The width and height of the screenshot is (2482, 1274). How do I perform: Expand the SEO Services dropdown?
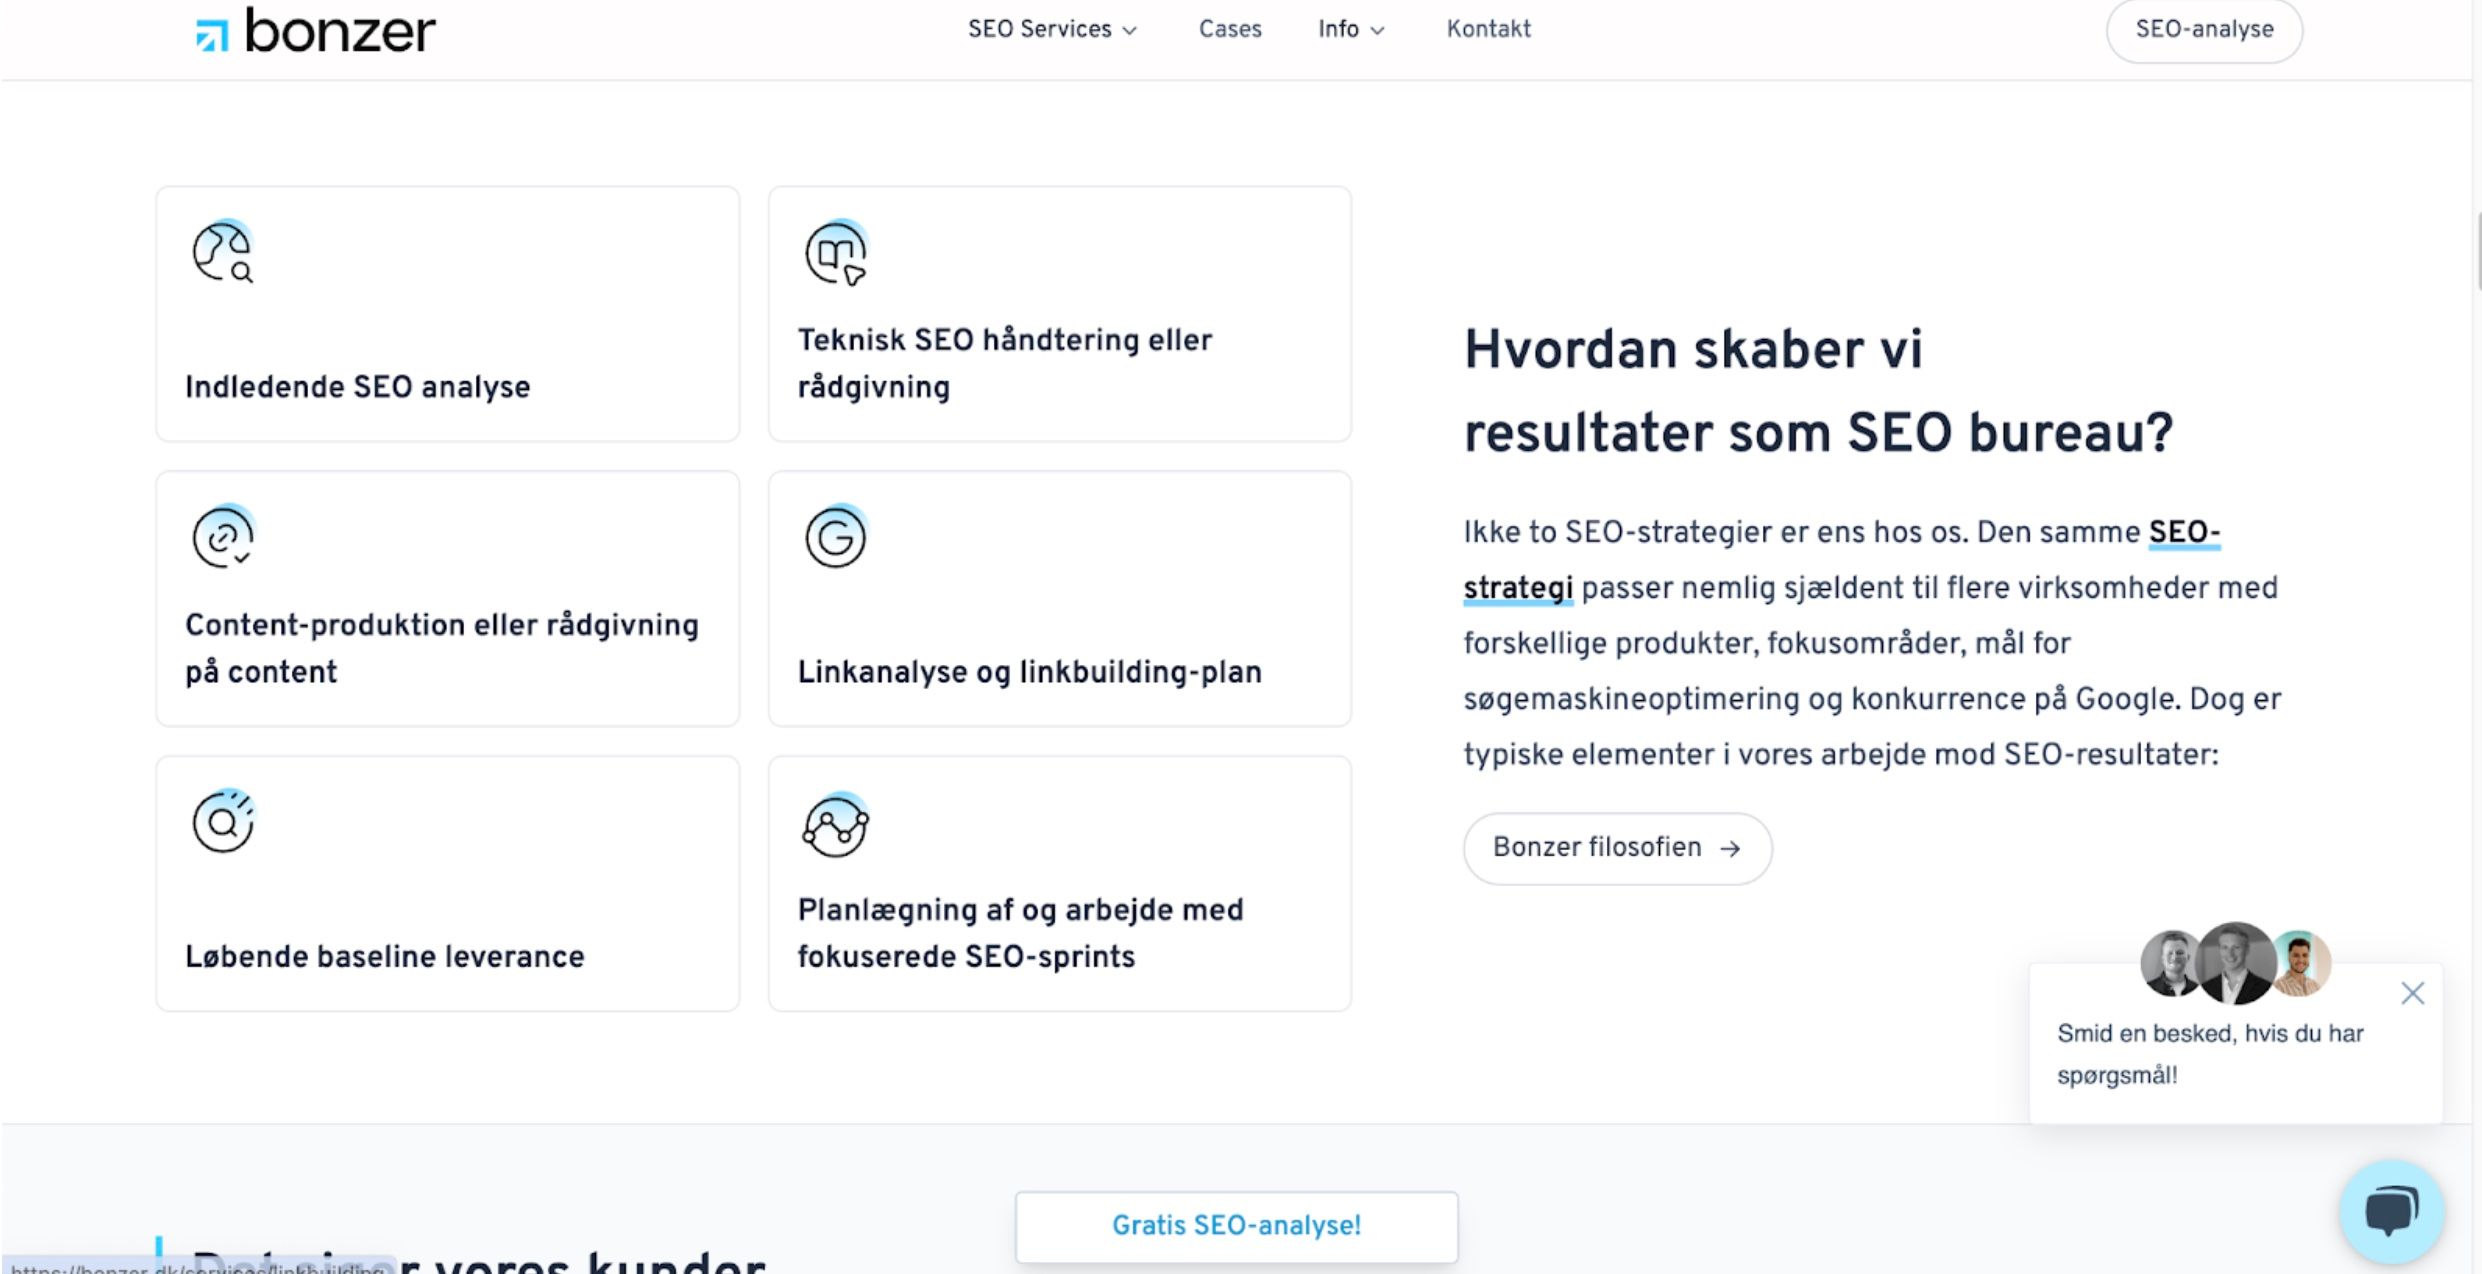[1052, 29]
